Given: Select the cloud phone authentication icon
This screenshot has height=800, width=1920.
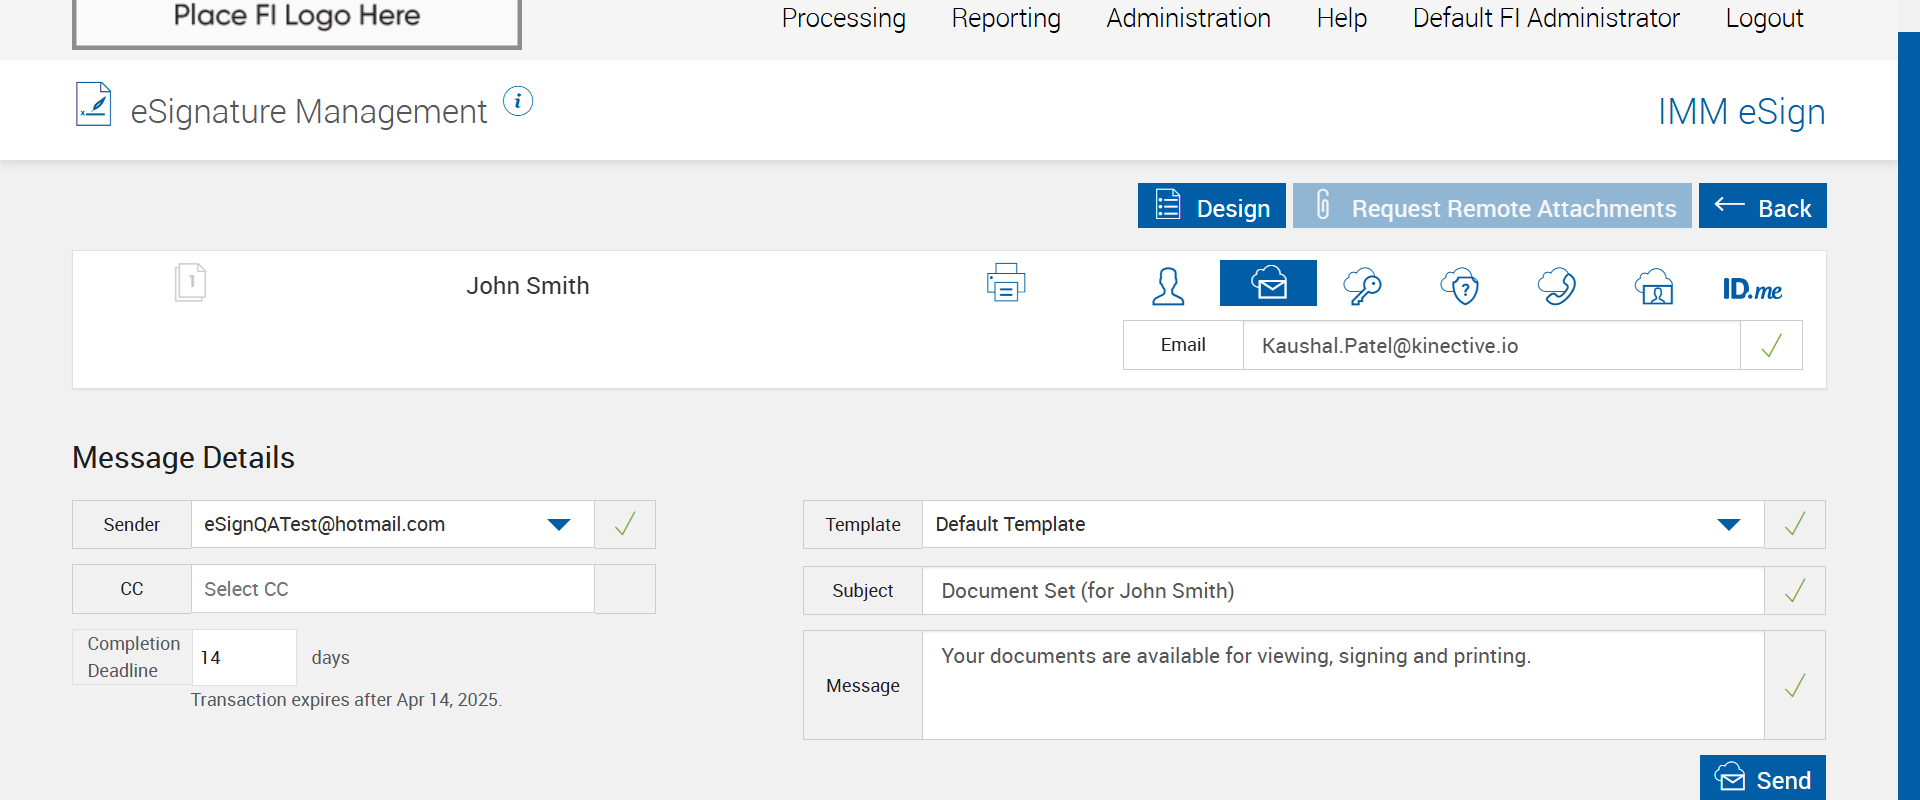Looking at the screenshot, I should point(1556,286).
